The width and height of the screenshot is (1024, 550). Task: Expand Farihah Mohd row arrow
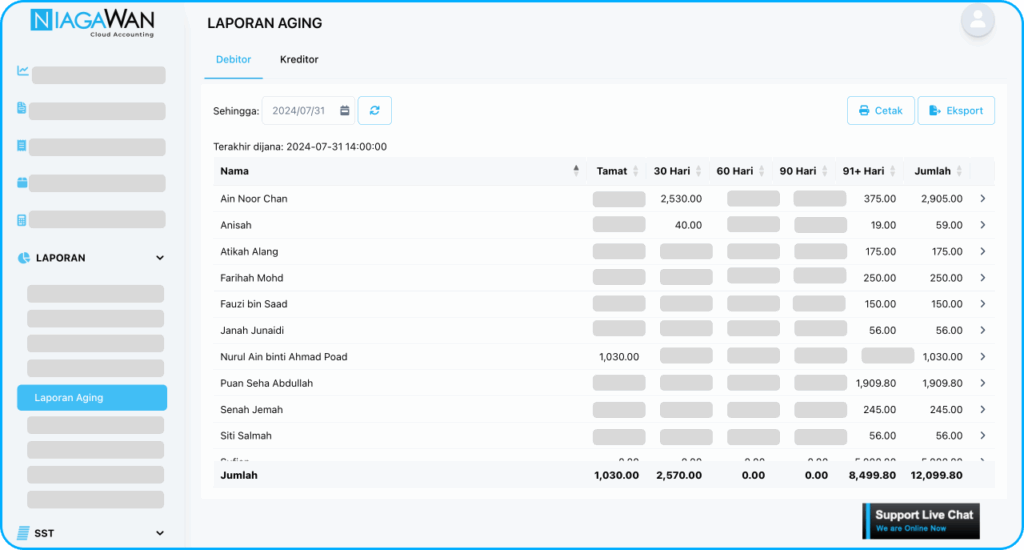[x=982, y=278]
